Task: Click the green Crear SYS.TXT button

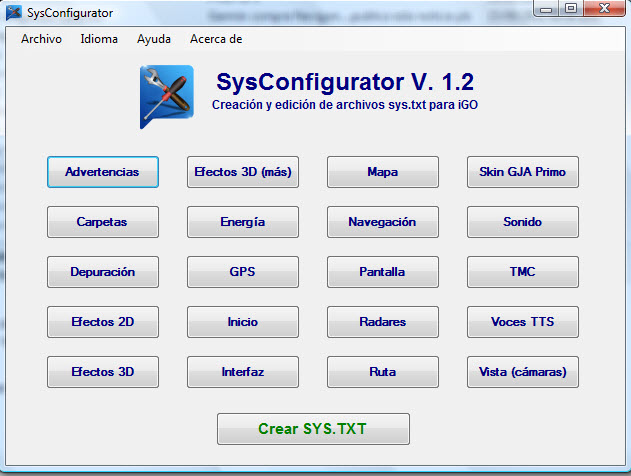Action: [x=313, y=429]
